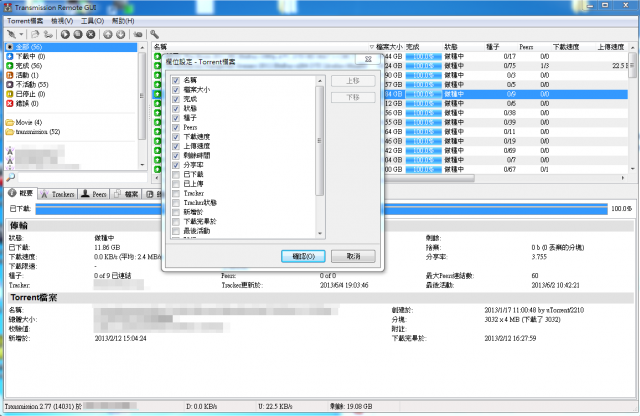Image resolution: width=640 pixels, height=416 pixels.
Task: Click the column dialog's scroll up arrow
Action: 320,81
